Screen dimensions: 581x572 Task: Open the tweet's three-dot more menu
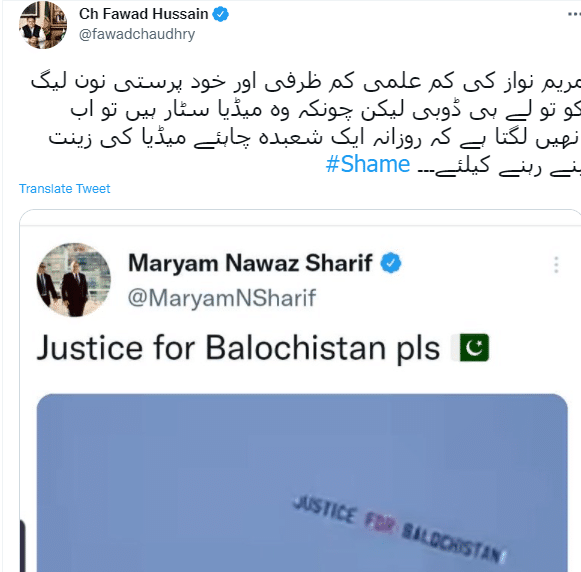(574, 14)
